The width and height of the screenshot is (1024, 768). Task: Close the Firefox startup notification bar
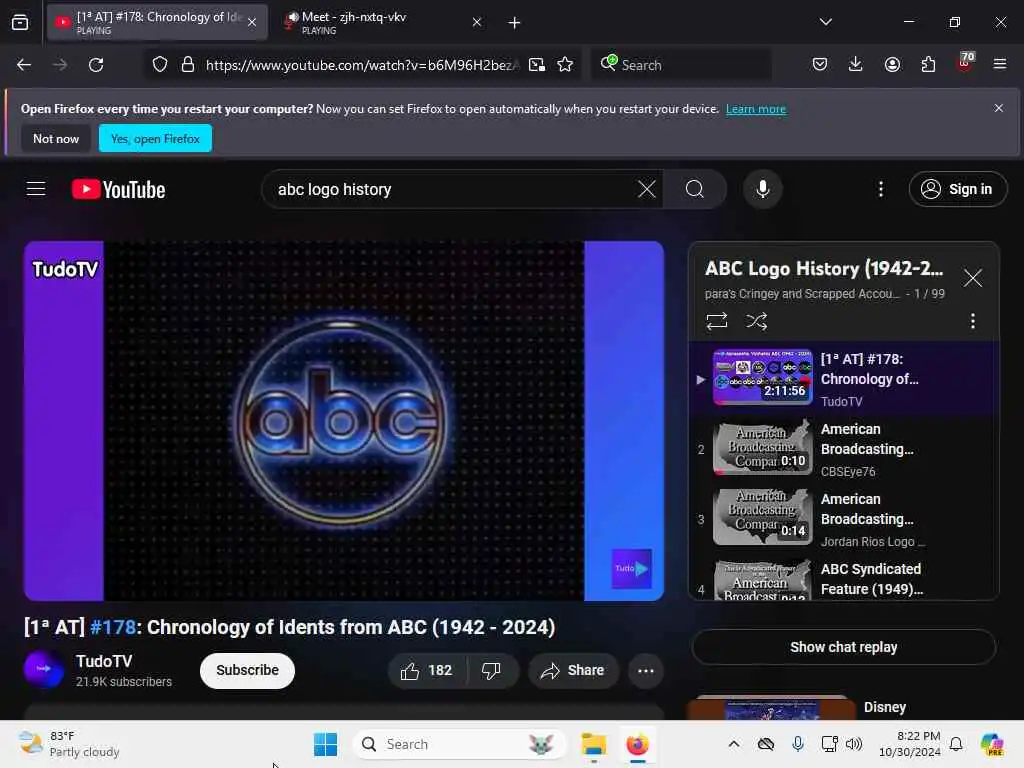(999, 108)
